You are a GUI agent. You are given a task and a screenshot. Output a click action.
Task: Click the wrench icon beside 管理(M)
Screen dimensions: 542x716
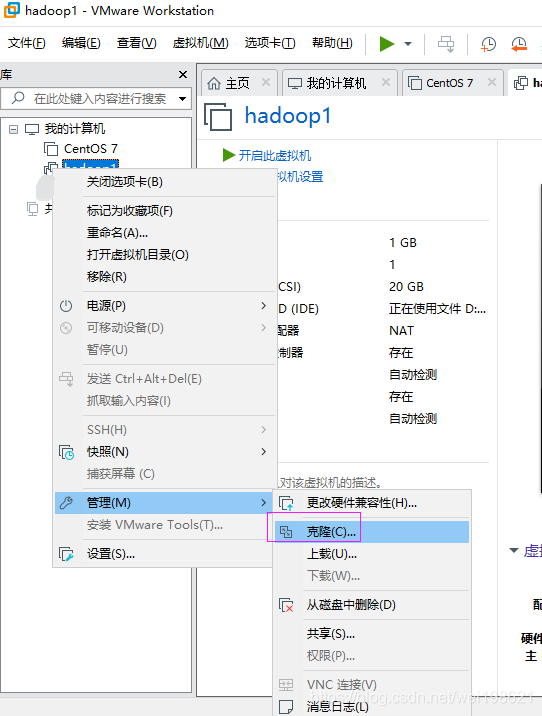[66, 503]
